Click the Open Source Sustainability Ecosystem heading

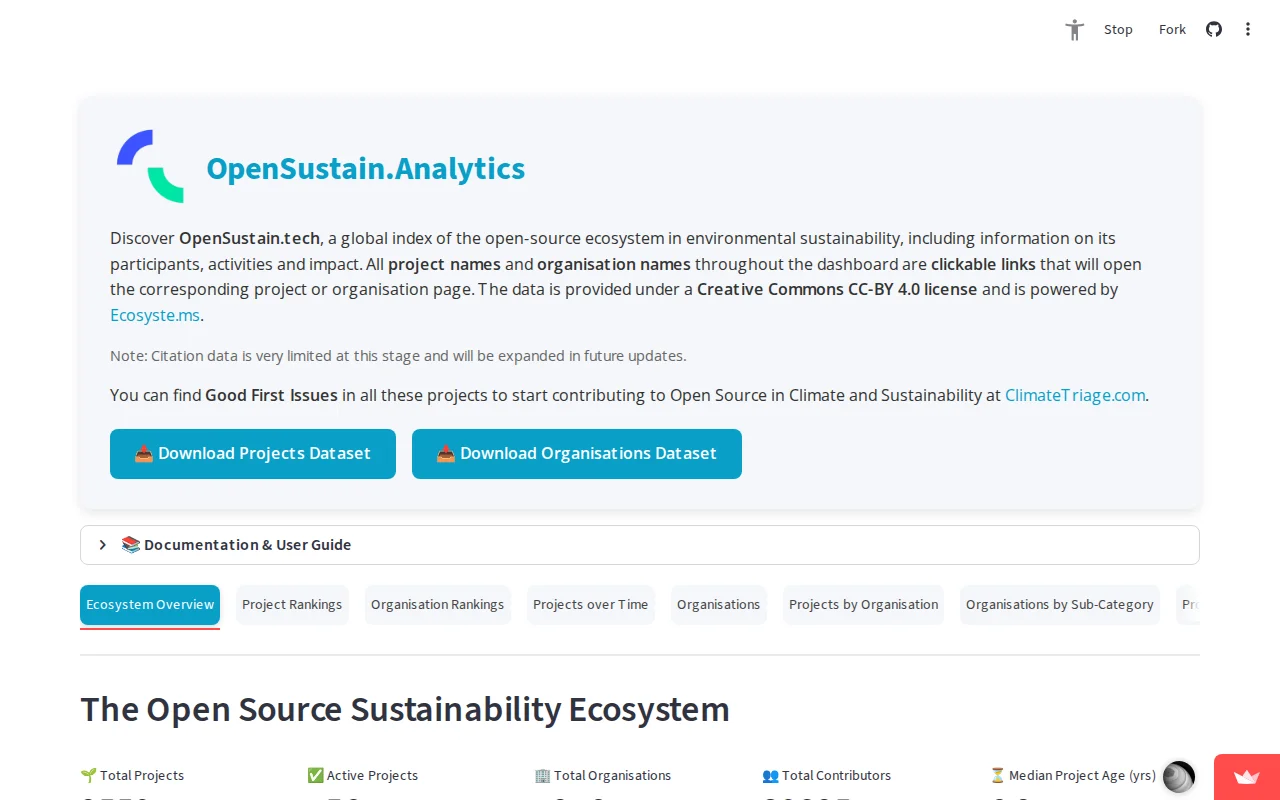pos(405,709)
